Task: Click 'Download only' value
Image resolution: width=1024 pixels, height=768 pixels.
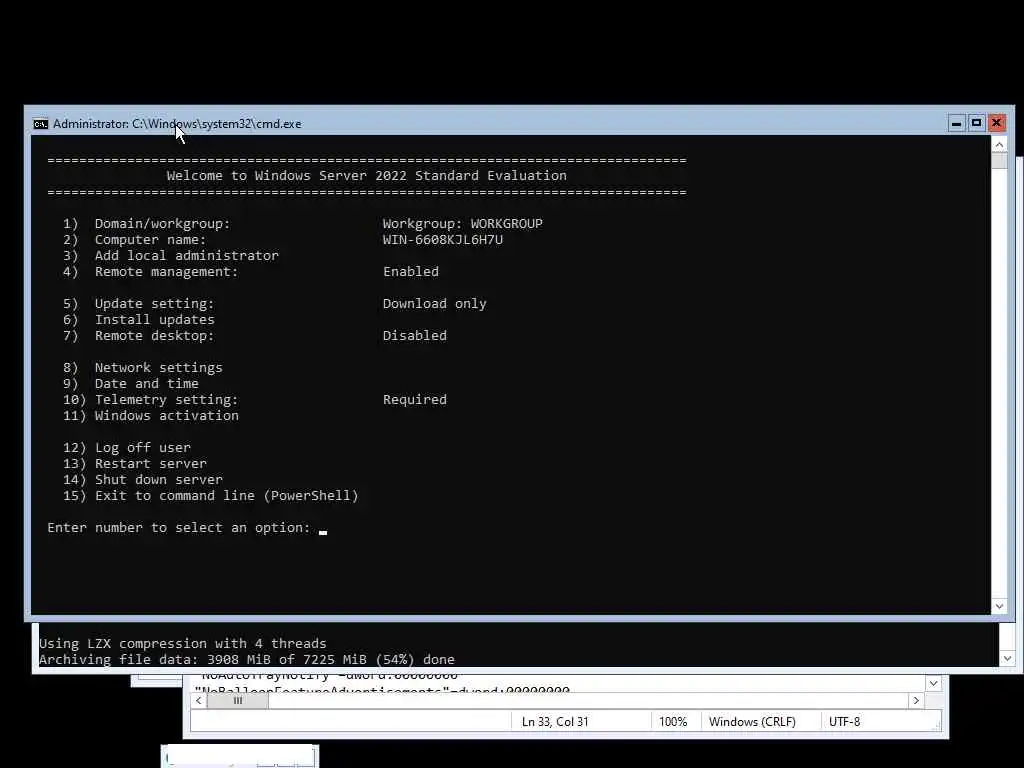Action: [434, 304]
